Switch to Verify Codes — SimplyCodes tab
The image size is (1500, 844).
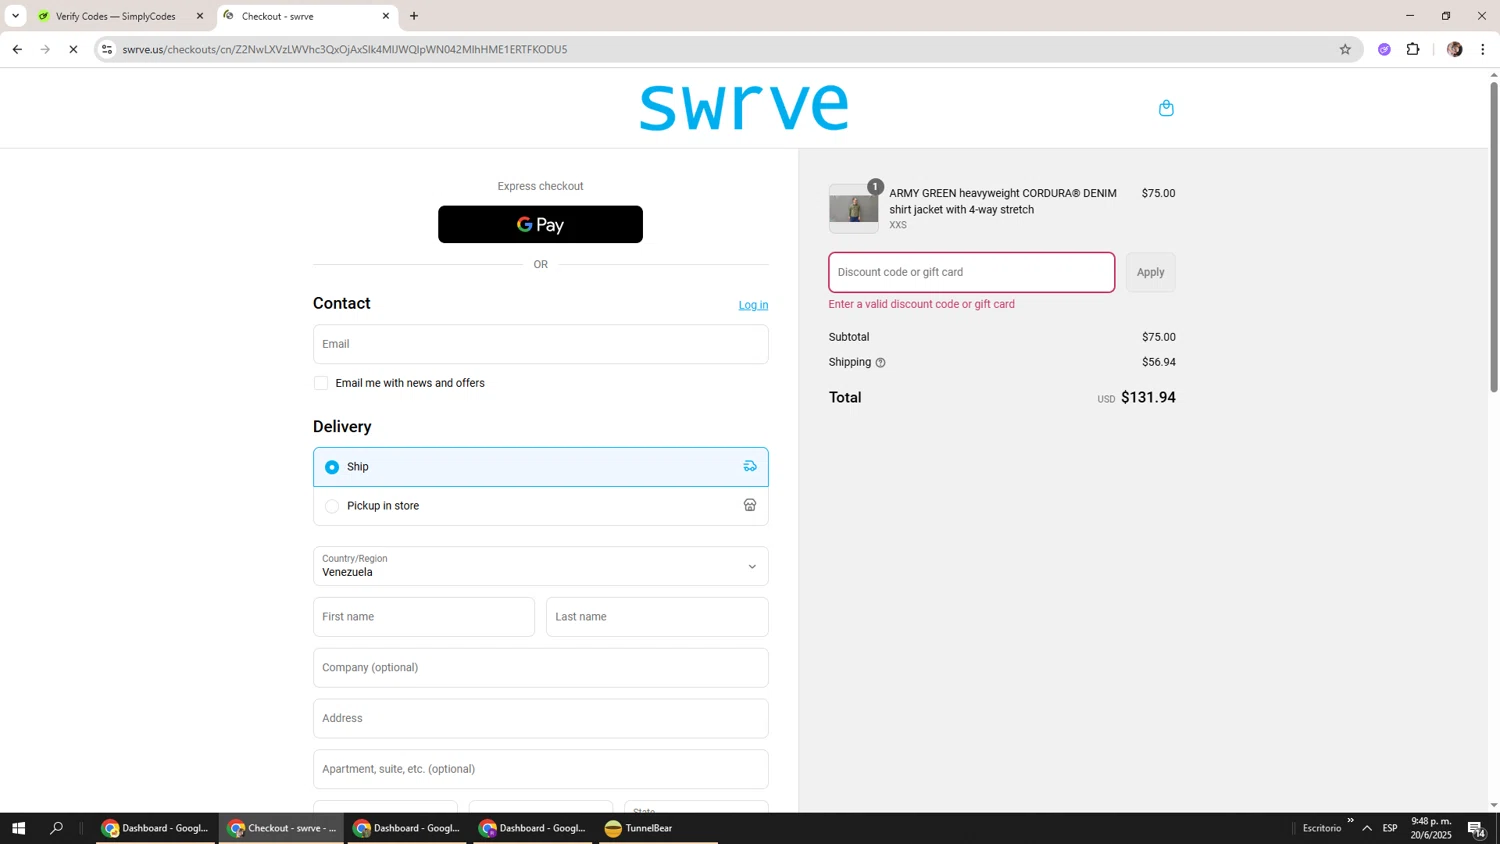115,16
